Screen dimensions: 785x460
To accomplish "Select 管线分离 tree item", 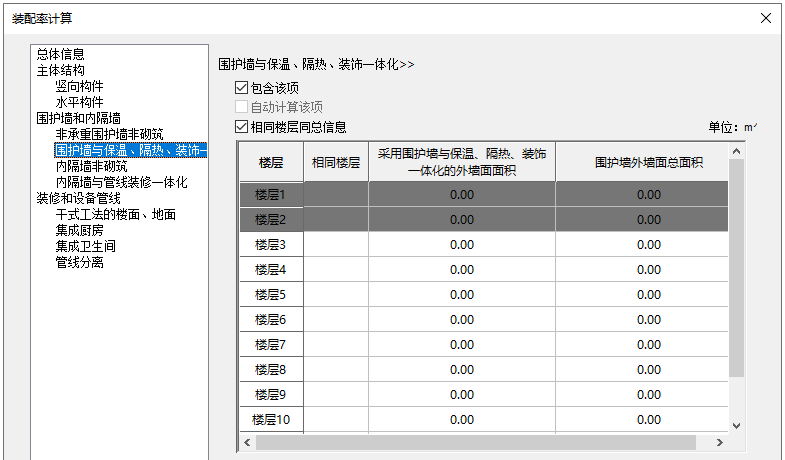I will tap(79, 263).
